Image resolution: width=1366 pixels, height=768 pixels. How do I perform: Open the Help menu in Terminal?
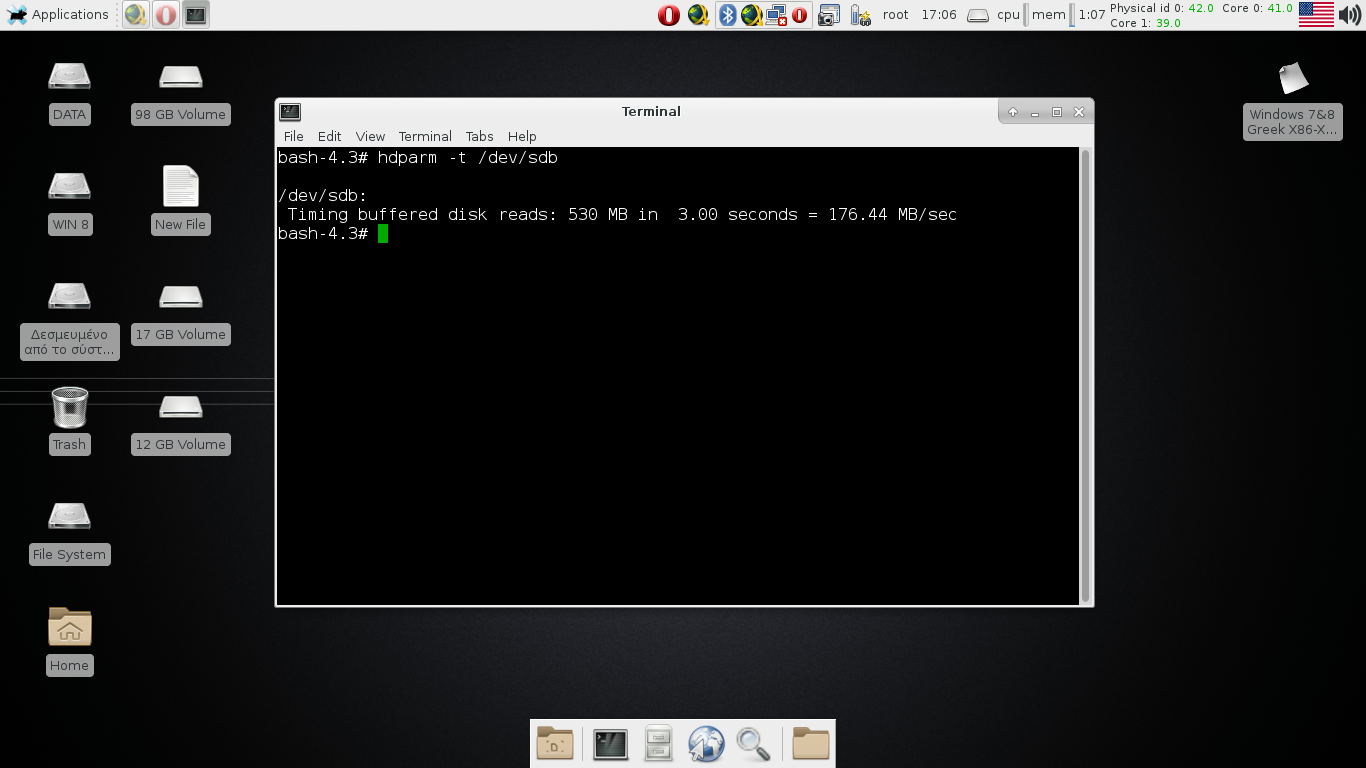point(522,136)
